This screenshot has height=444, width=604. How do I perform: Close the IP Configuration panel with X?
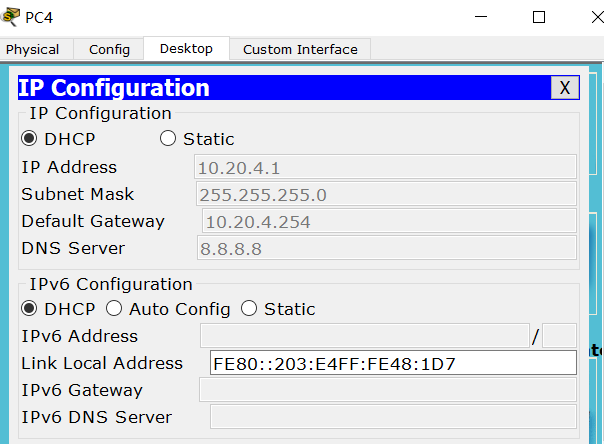click(x=565, y=88)
